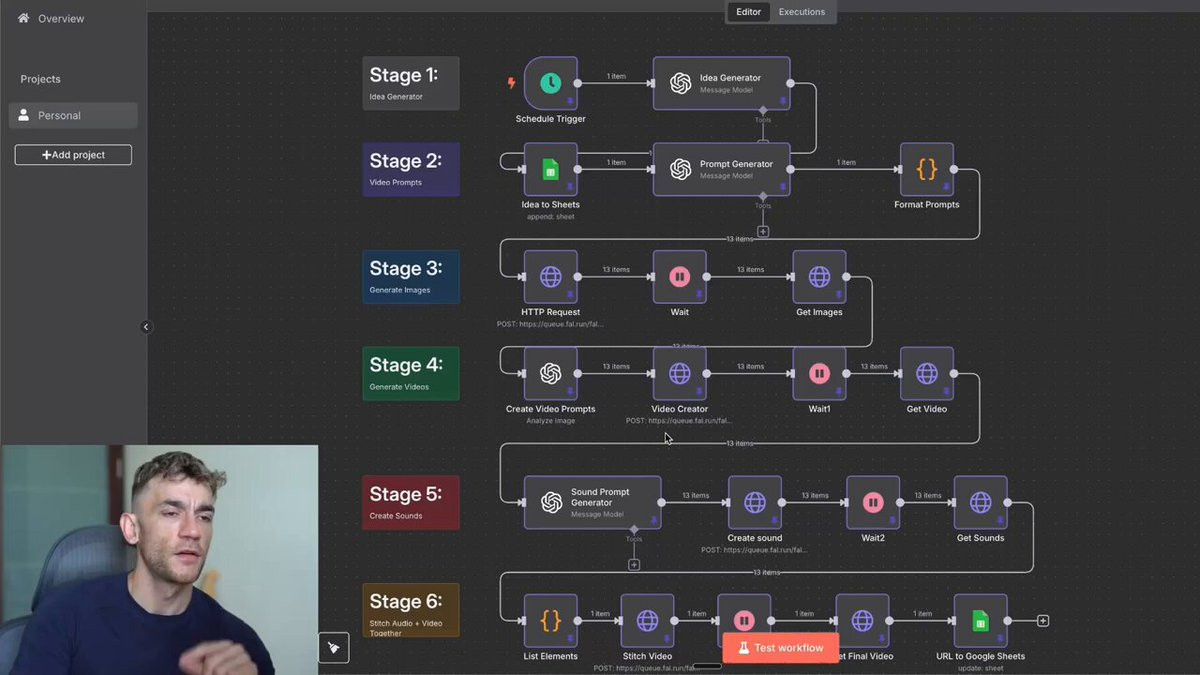The height and width of the screenshot is (675, 1200).
Task: Add a tool under Prompt Generator plus
Action: pyautogui.click(x=763, y=231)
